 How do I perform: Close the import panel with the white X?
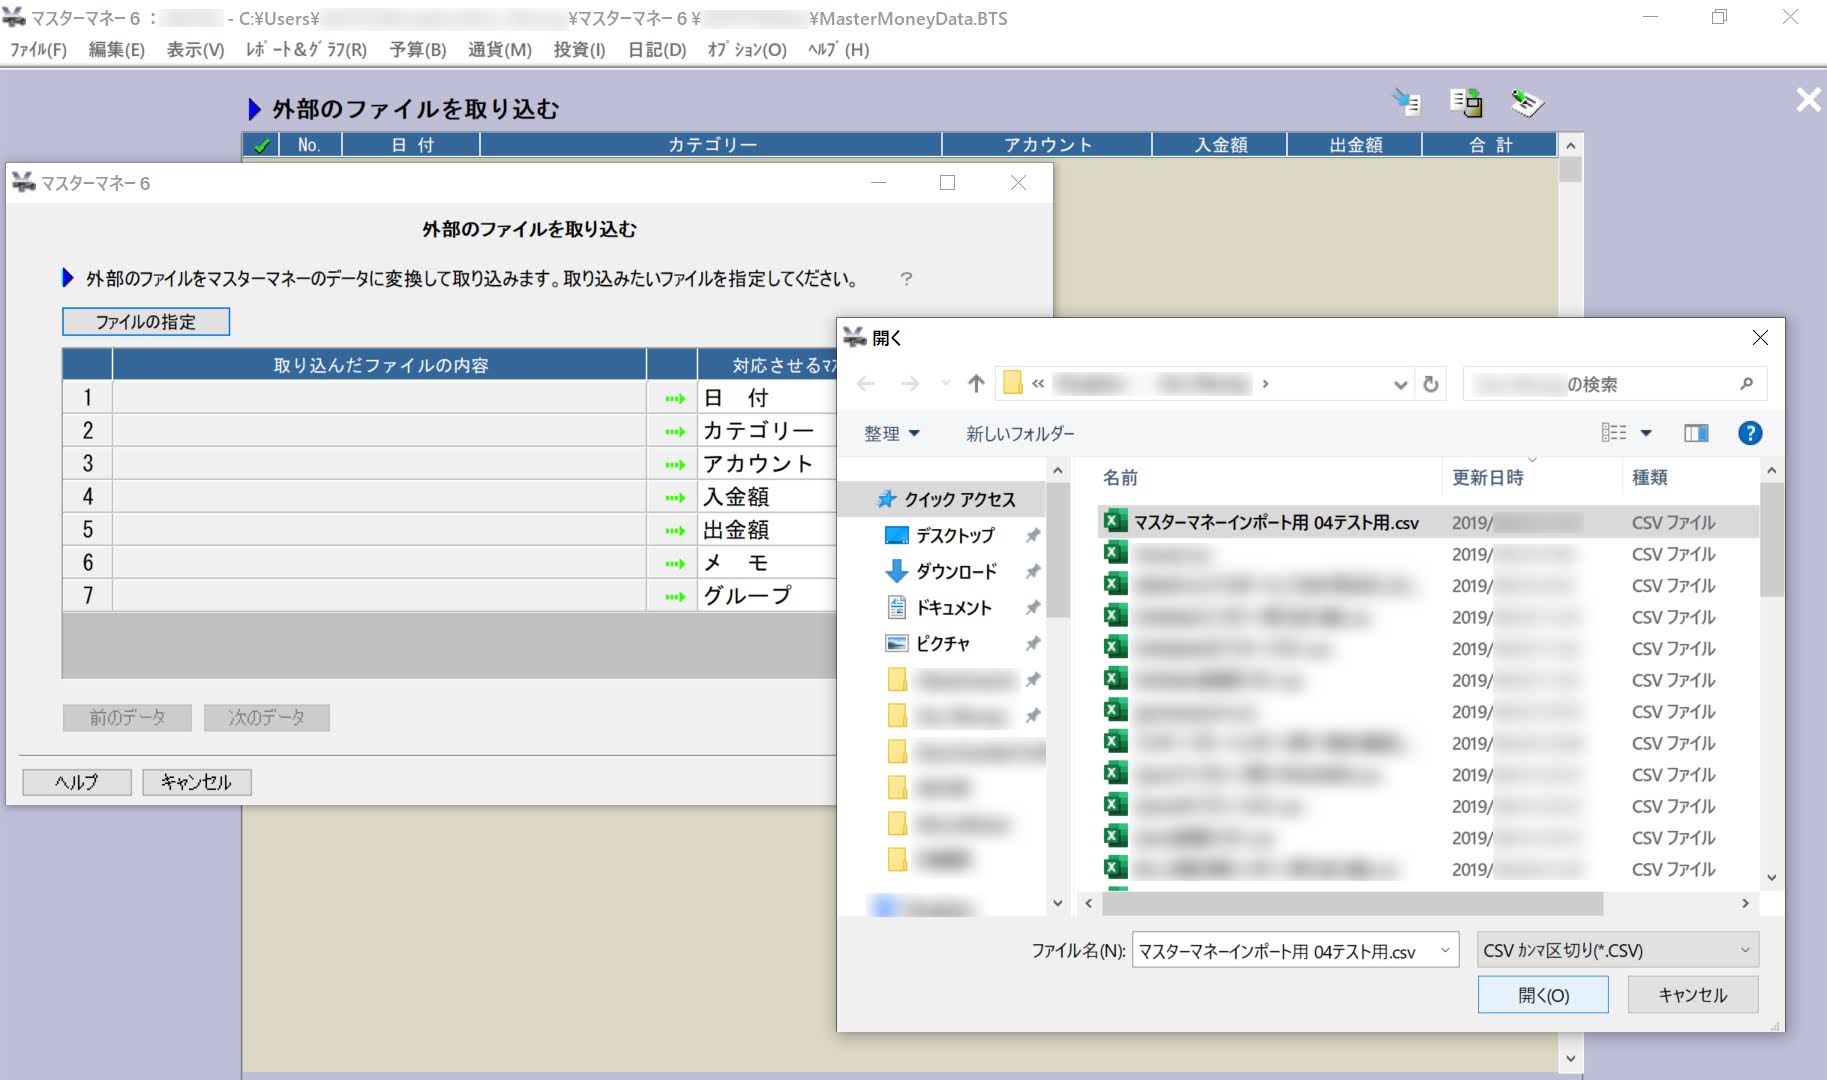(x=1808, y=100)
